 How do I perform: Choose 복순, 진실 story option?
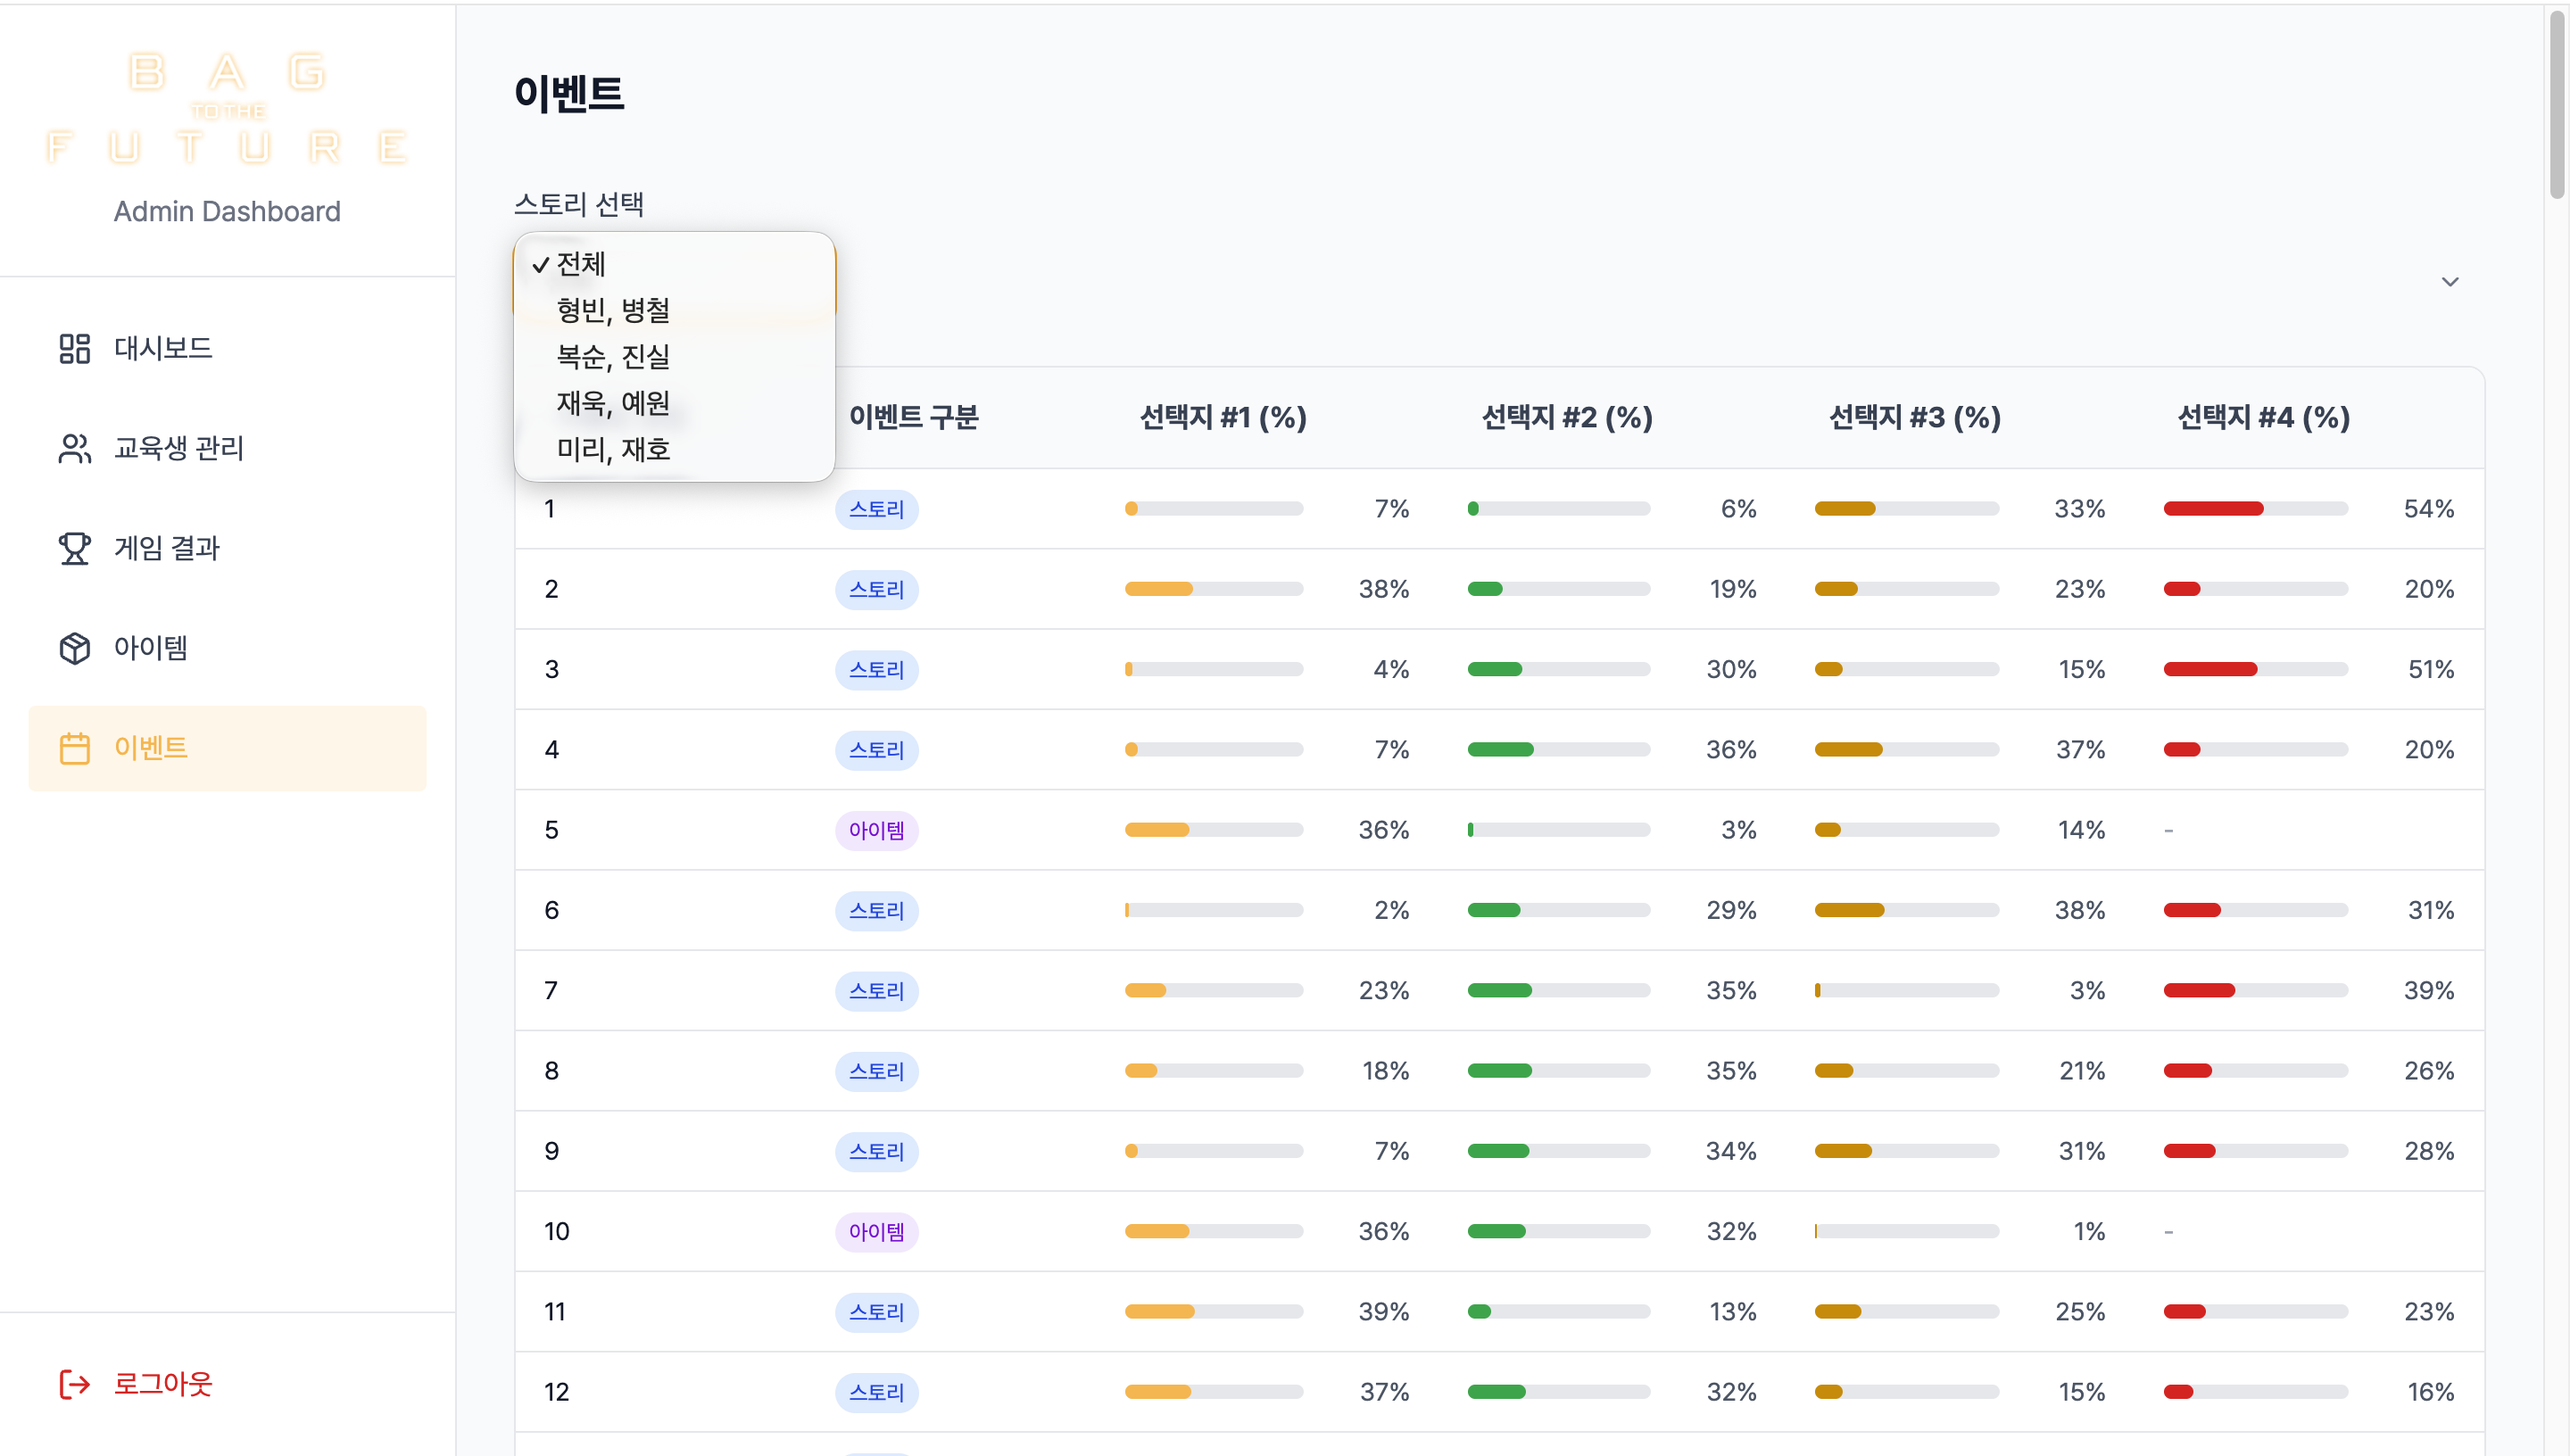coord(612,356)
